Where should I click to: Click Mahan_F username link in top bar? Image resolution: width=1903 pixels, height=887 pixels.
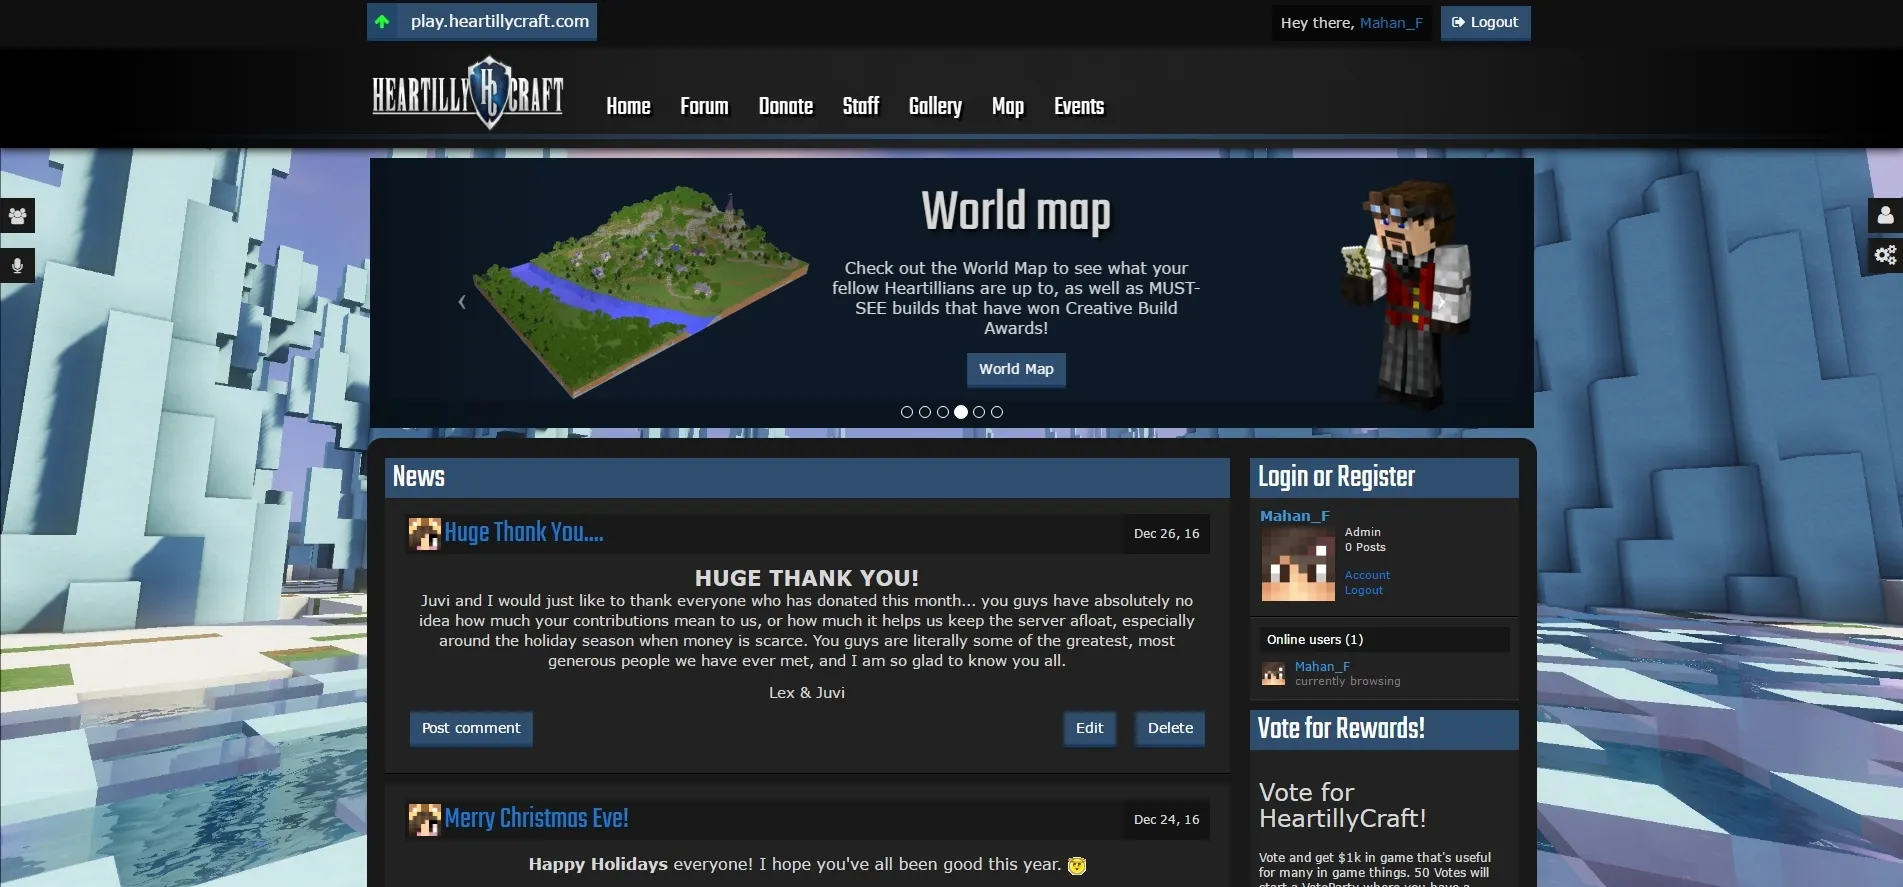[1391, 22]
